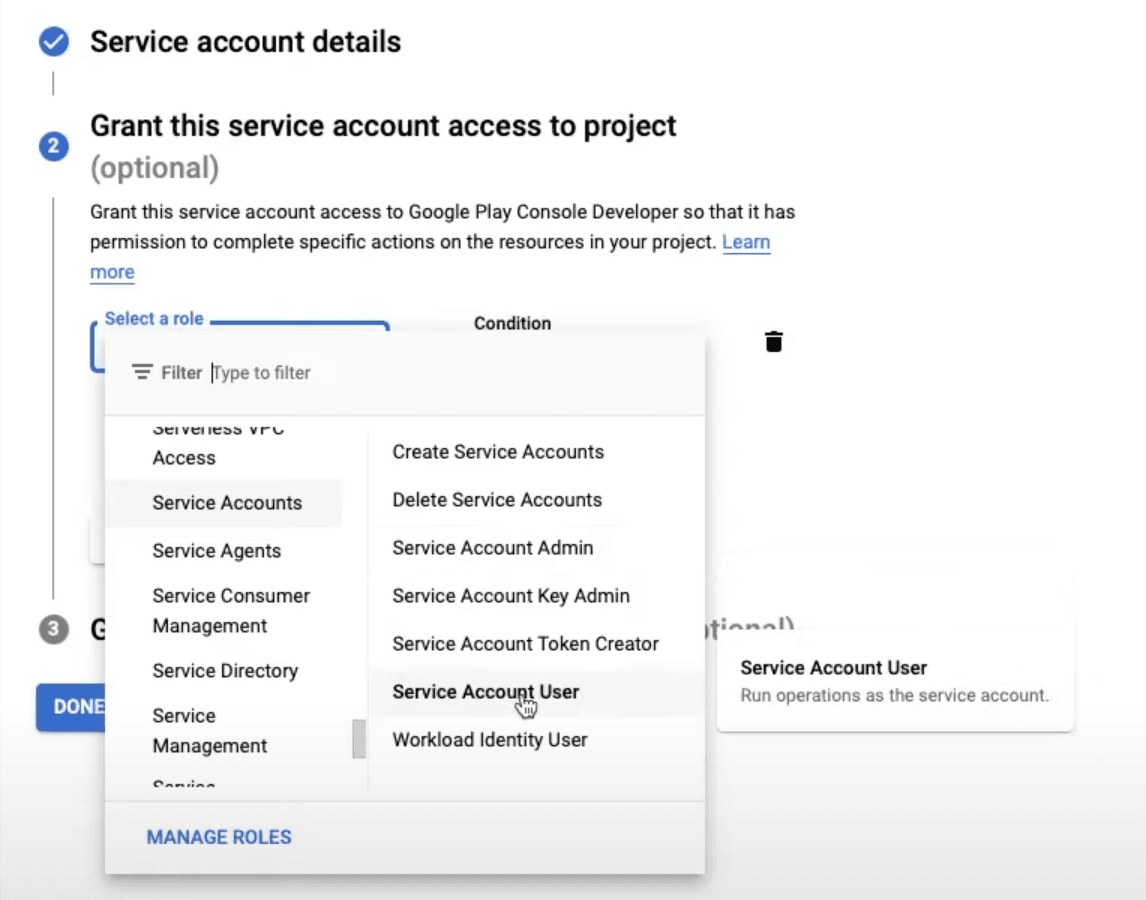
Task: Click the blue checkmark on Service account details
Action: [51, 42]
